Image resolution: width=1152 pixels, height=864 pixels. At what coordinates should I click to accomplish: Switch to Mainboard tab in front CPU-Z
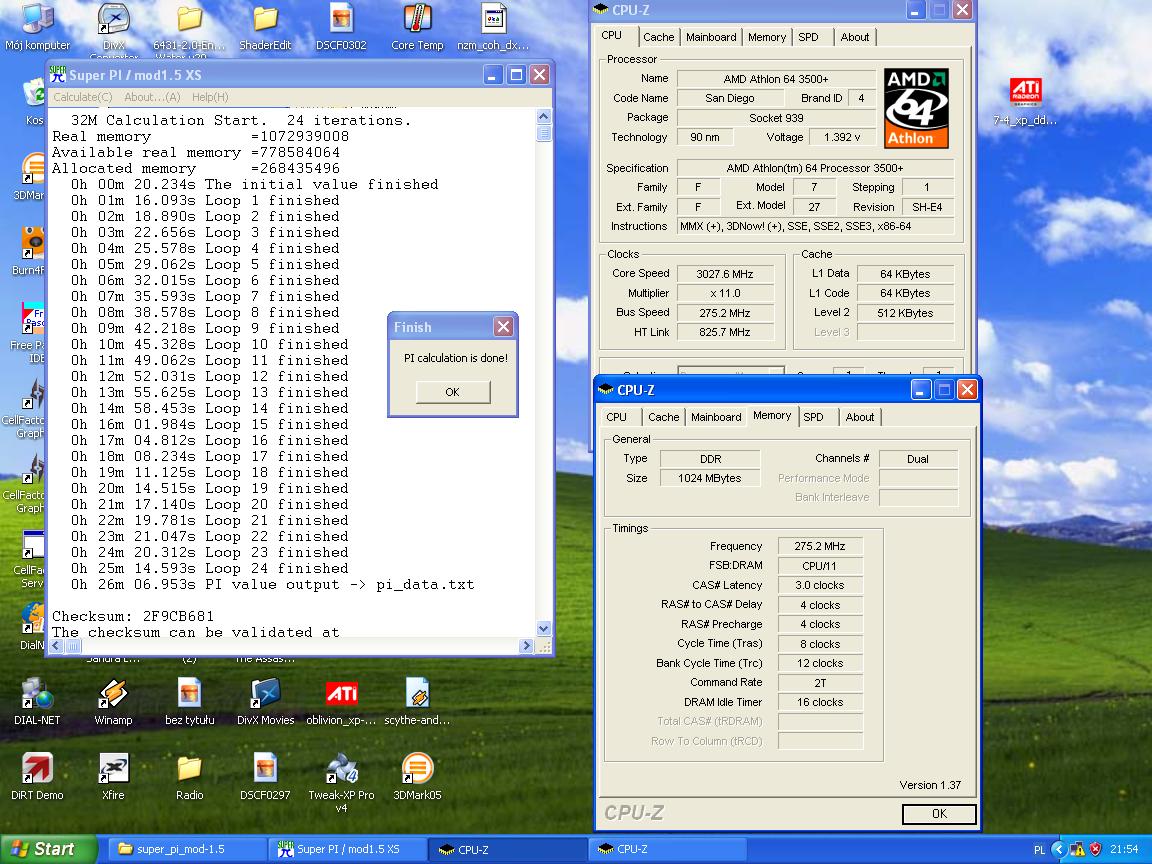(x=716, y=417)
